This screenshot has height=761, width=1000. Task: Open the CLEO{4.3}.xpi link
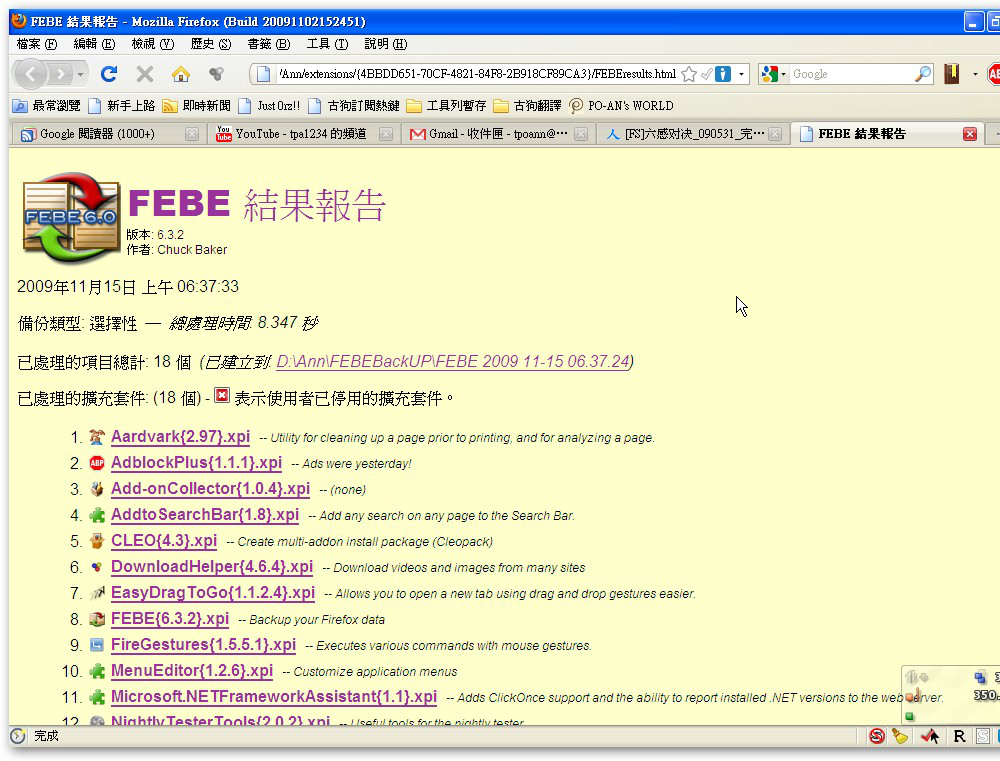[164, 541]
